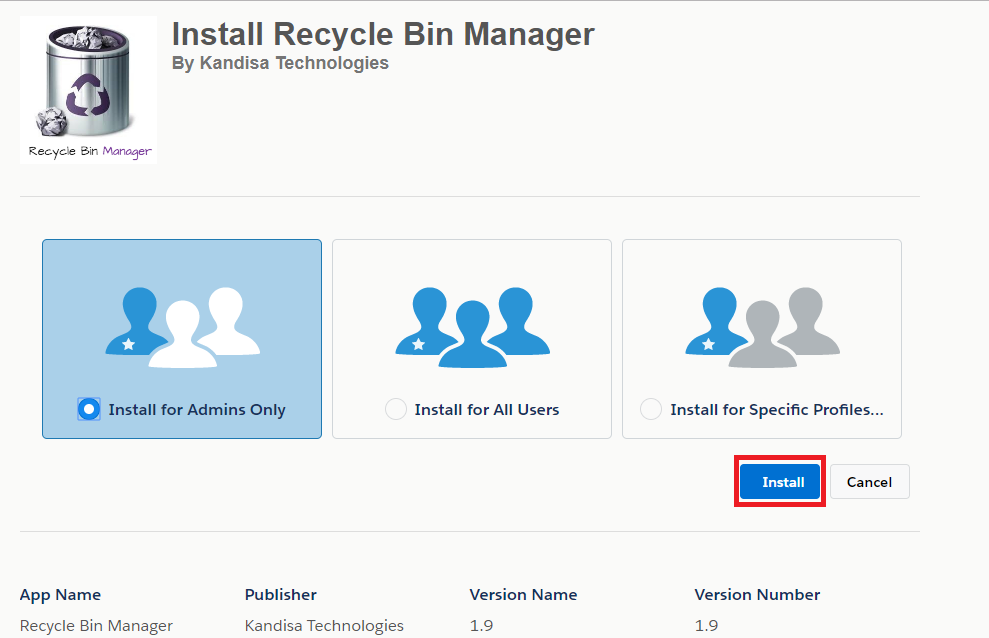
Task: Click the blue Install button
Action: click(x=780, y=482)
